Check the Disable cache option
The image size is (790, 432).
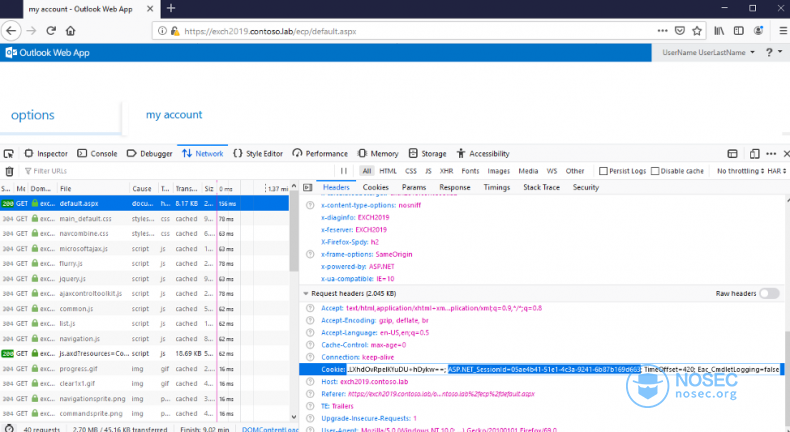tap(654, 171)
